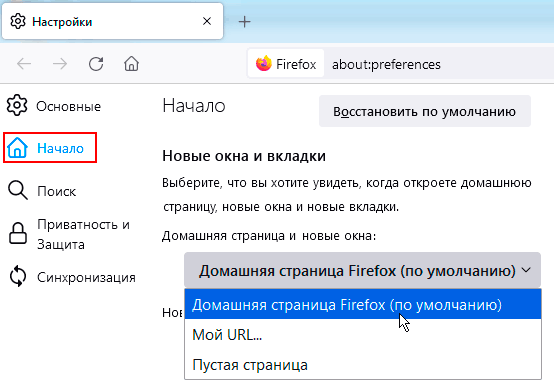Reload the current page
This screenshot has width=554, height=392.
click(96, 64)
